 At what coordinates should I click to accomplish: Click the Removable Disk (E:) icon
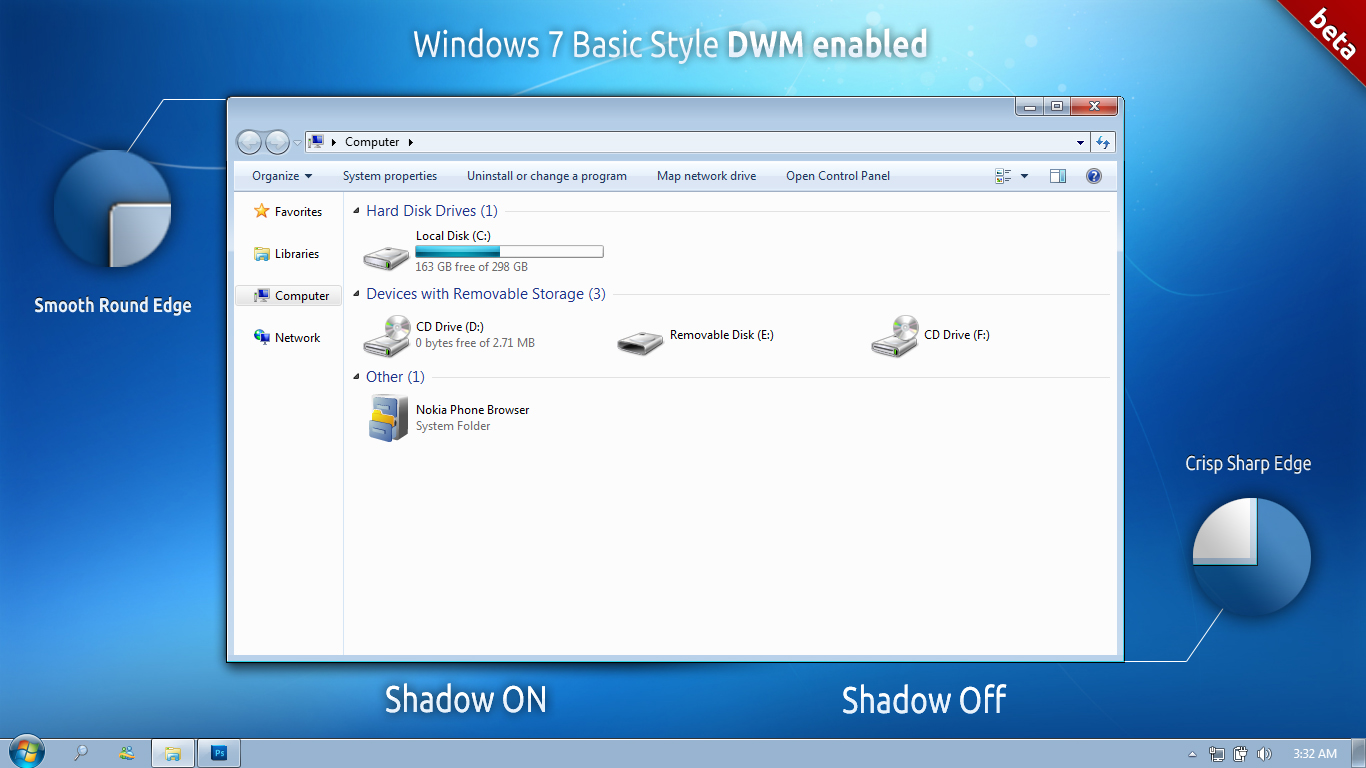point(640,341)
